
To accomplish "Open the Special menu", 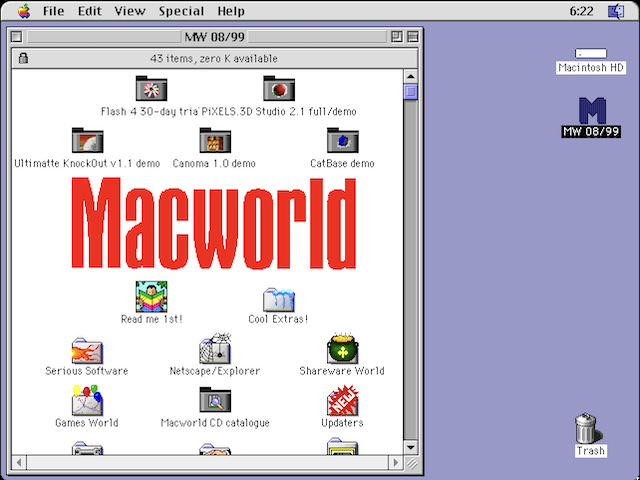I will click(x=181, y=11).
